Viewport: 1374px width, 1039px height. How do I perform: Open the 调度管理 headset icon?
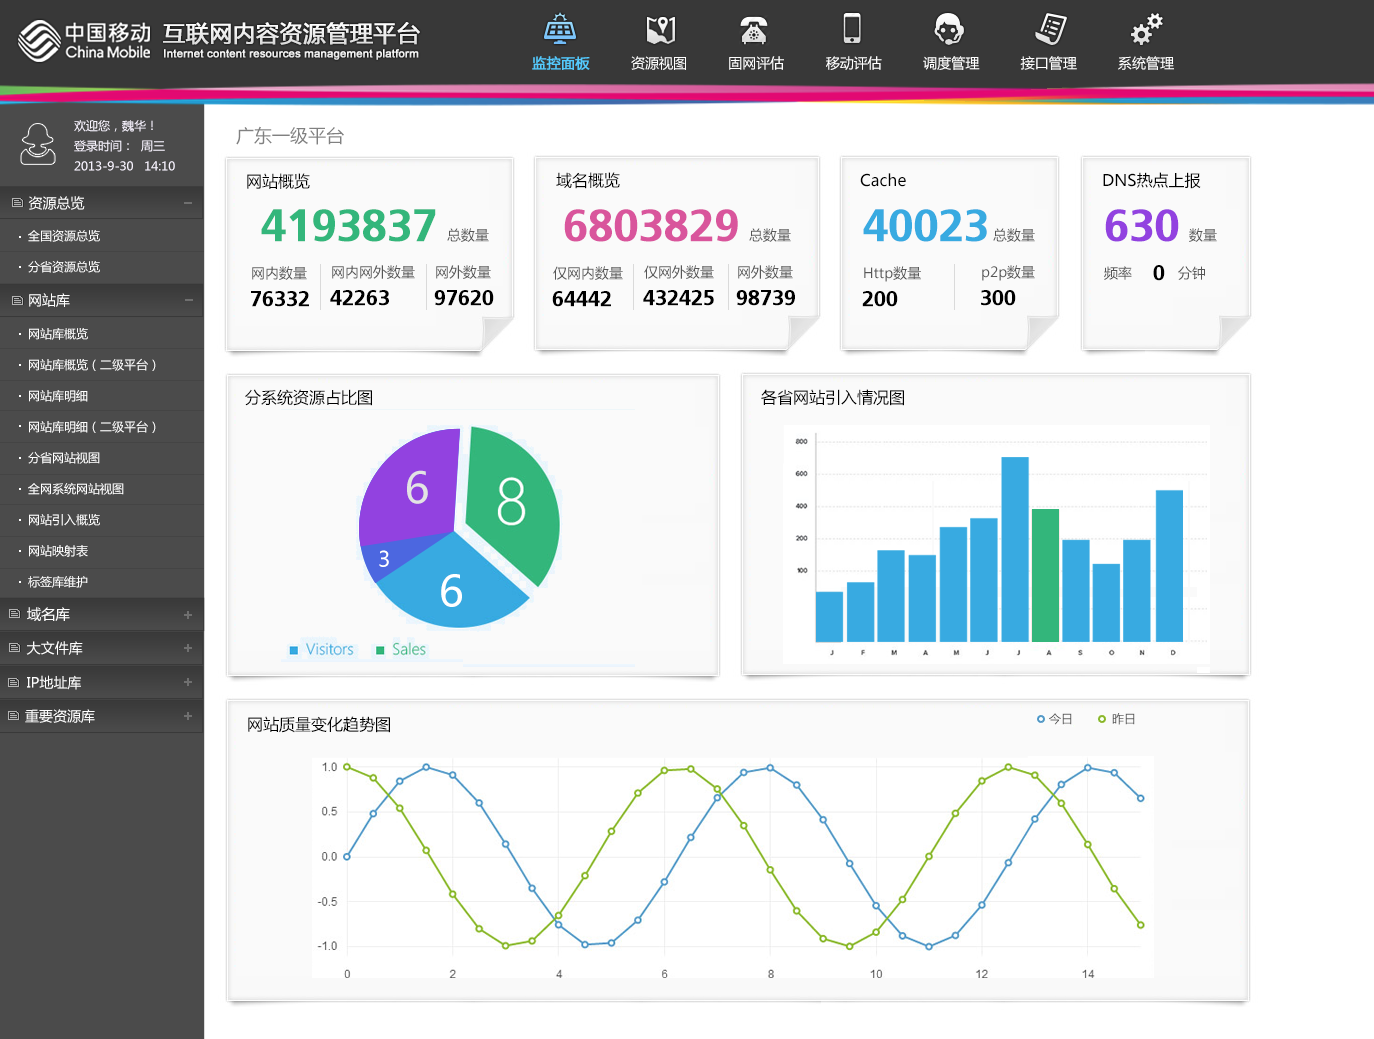(x=949, y=30)
